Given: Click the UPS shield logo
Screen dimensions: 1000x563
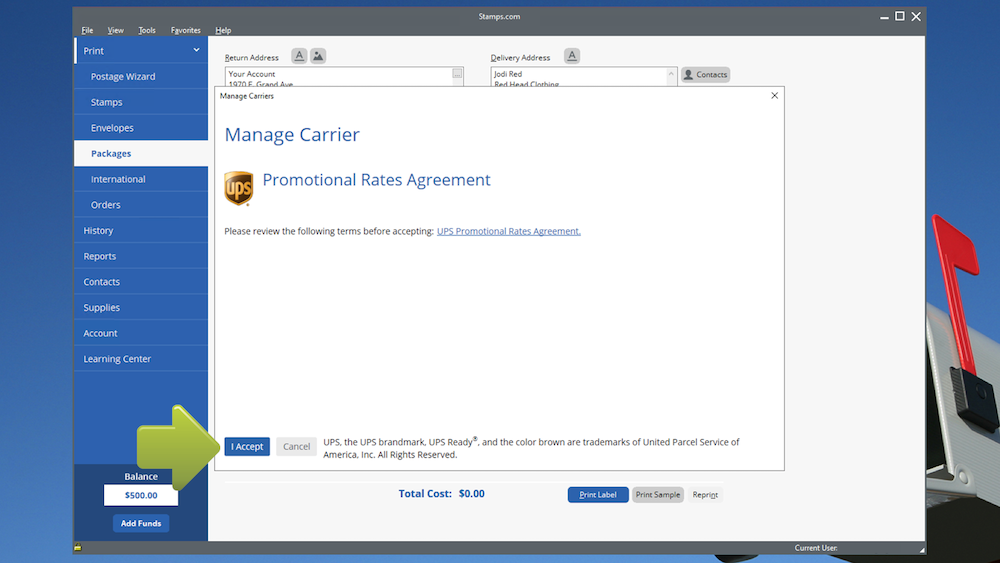Looking at the screenshot, I should pos(238,187).
